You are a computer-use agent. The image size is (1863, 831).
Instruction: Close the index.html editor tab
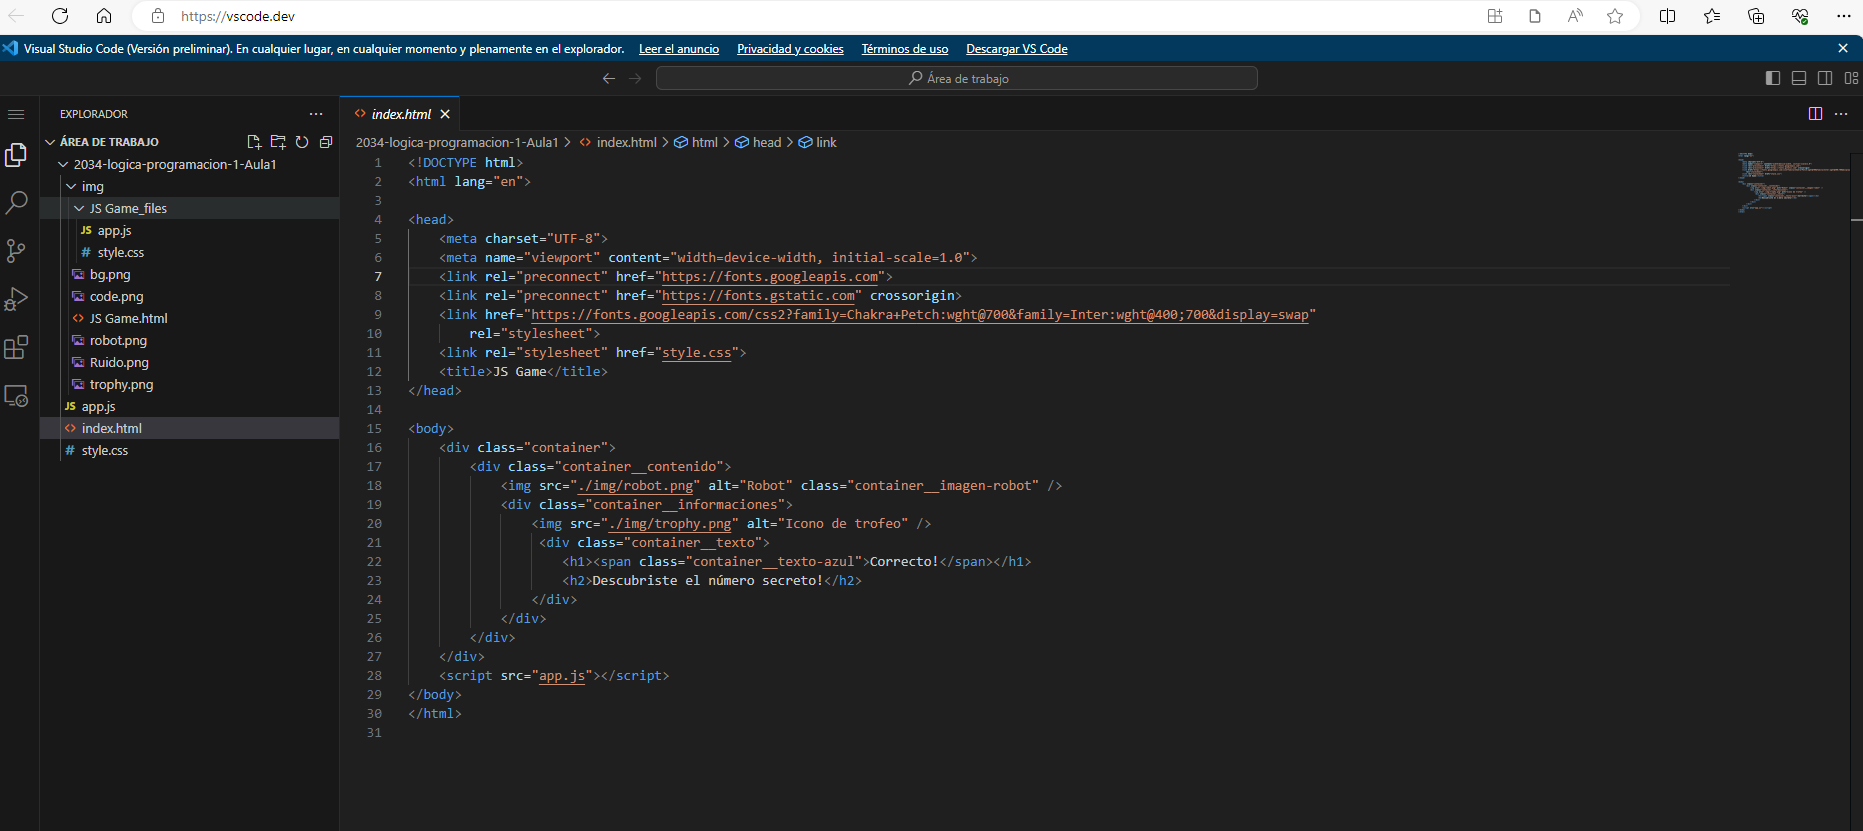(x=445, y=114)
